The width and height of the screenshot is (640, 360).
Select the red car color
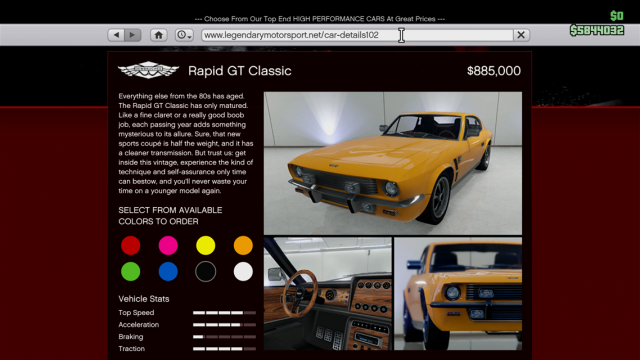point(131,245)
